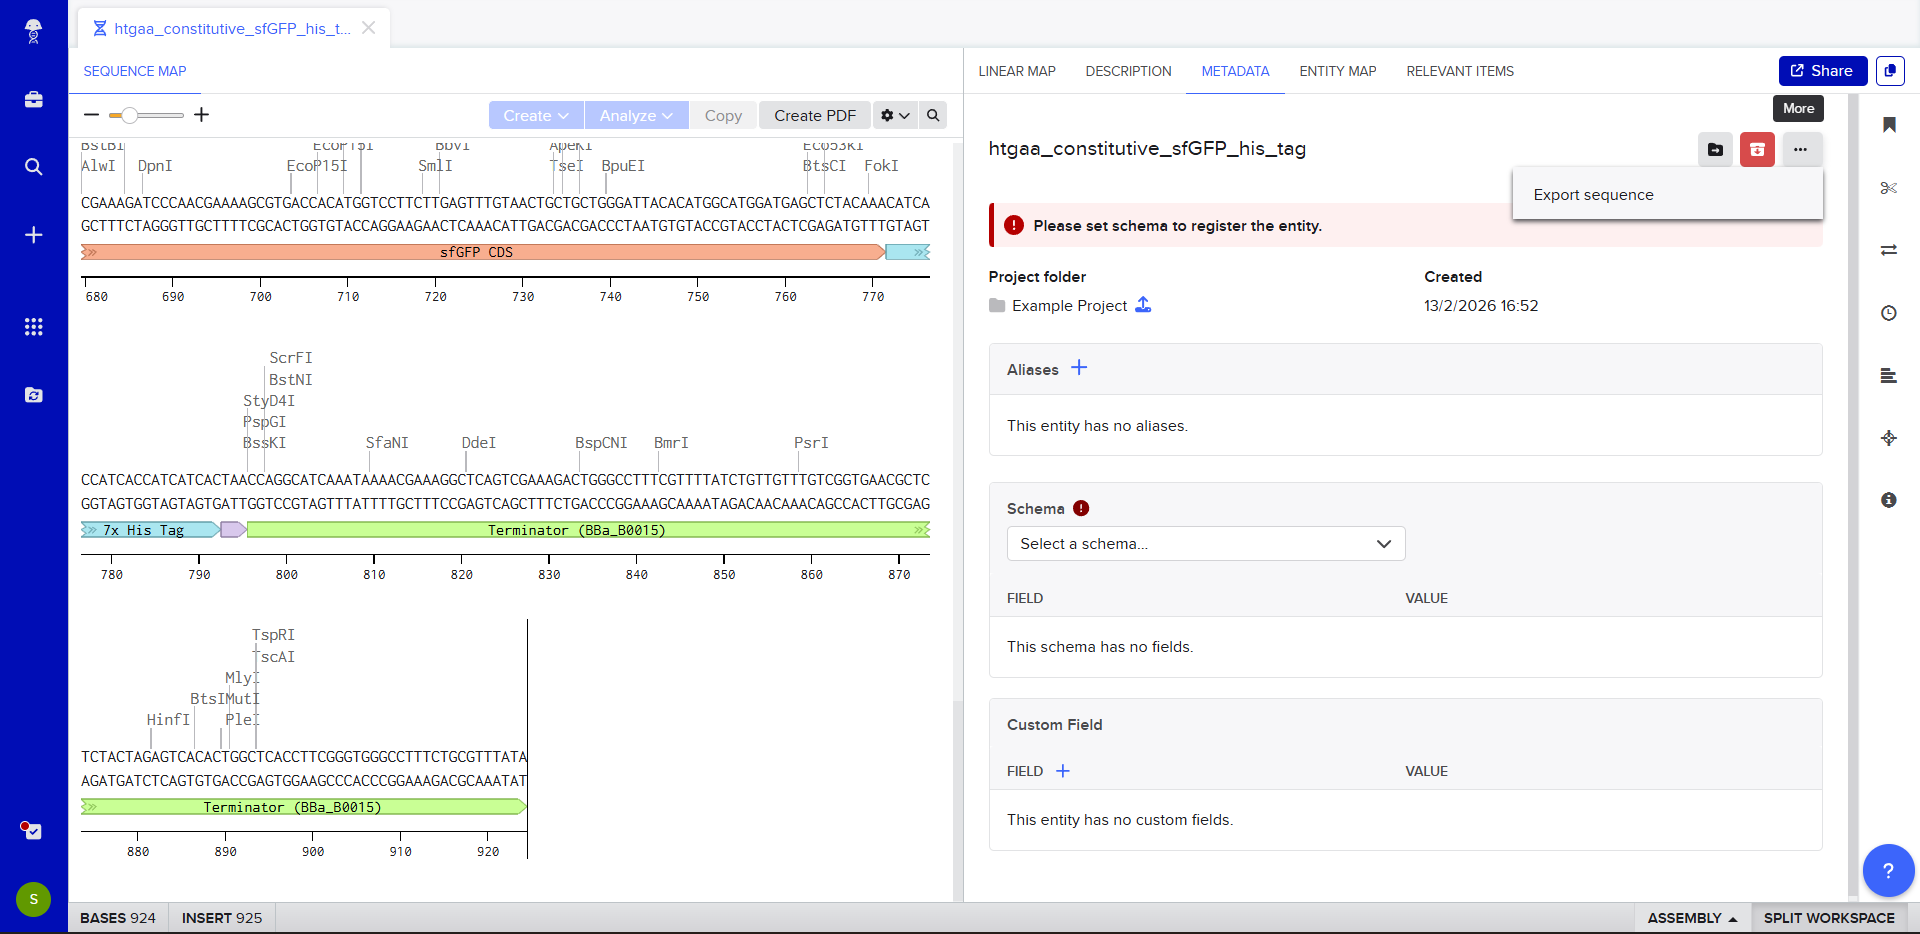1920x934 pixels.
Task: Open the projects briefcase icon
Action: [33, 100]
